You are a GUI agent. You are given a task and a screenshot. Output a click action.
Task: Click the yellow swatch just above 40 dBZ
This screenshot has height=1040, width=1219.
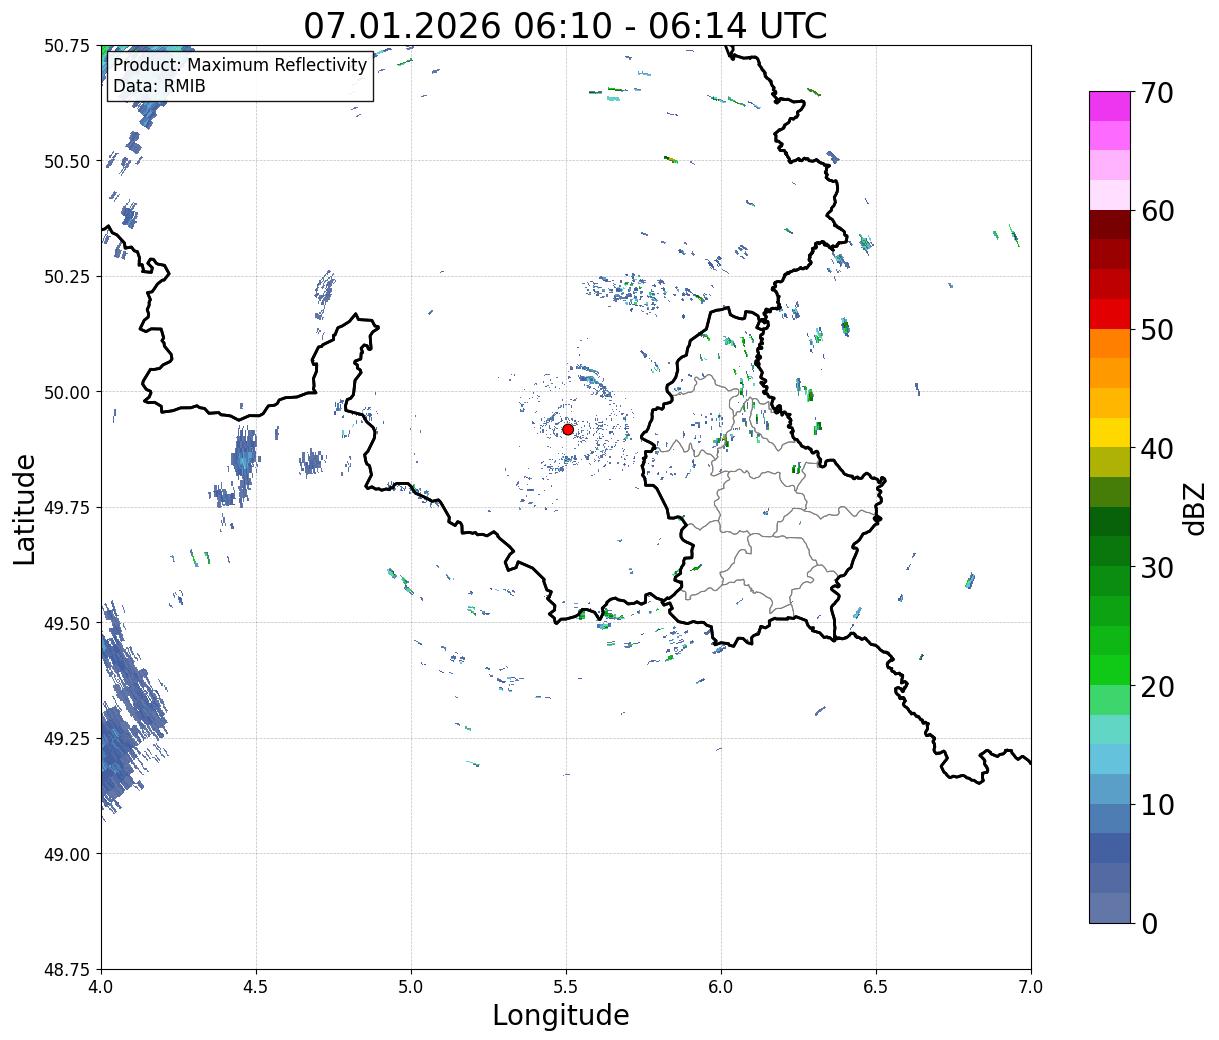(x=1110, y=432)
